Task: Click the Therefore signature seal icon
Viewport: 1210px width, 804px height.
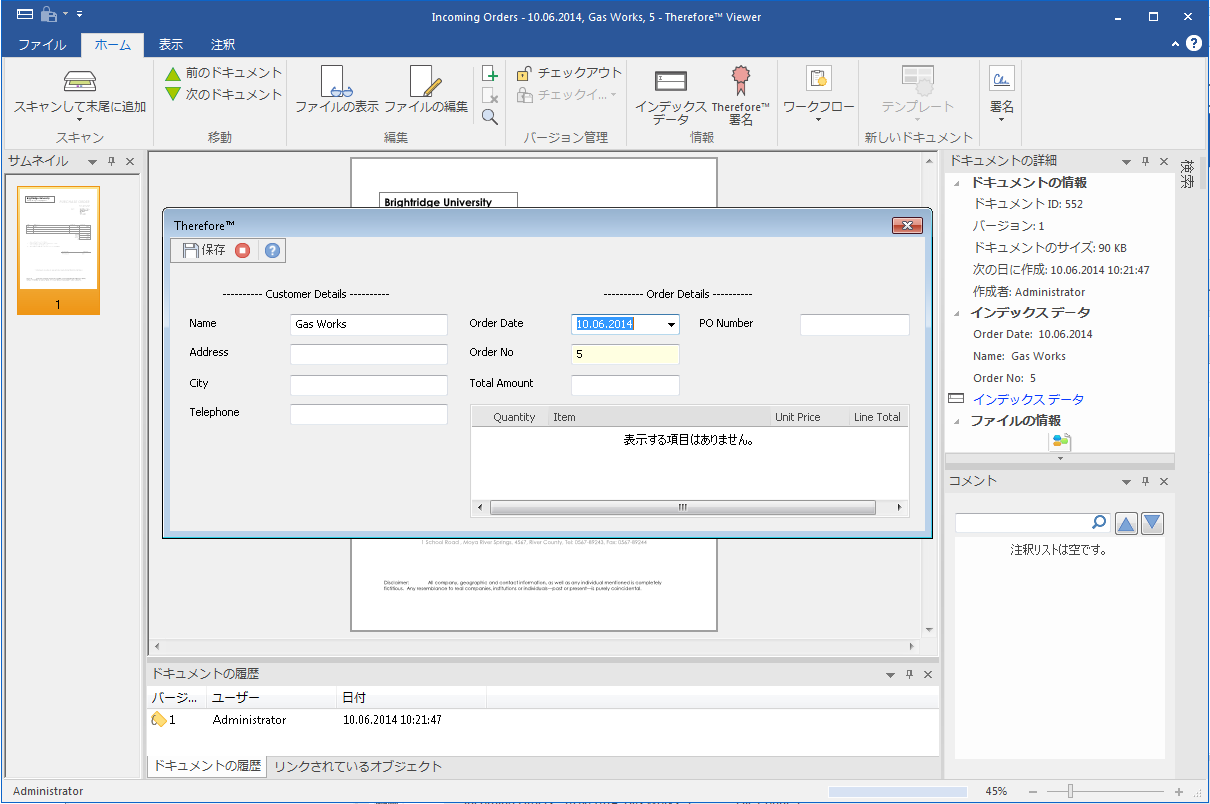Action: point(740,82)
